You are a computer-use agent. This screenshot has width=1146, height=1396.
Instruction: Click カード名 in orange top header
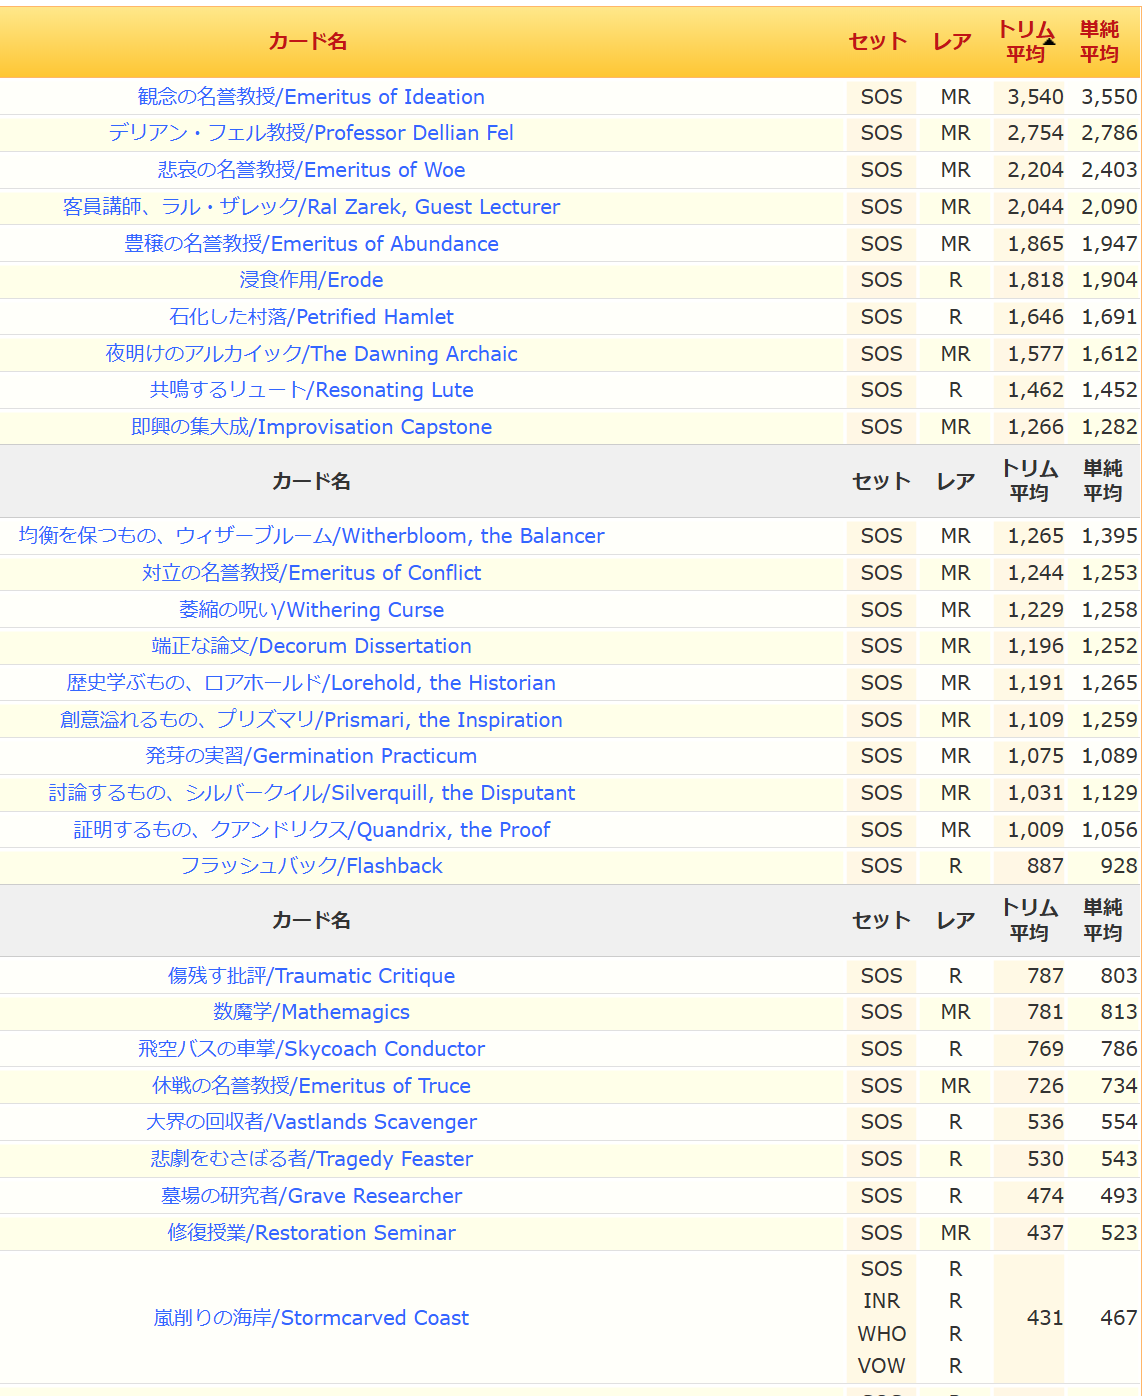click(x=308, y=42)
